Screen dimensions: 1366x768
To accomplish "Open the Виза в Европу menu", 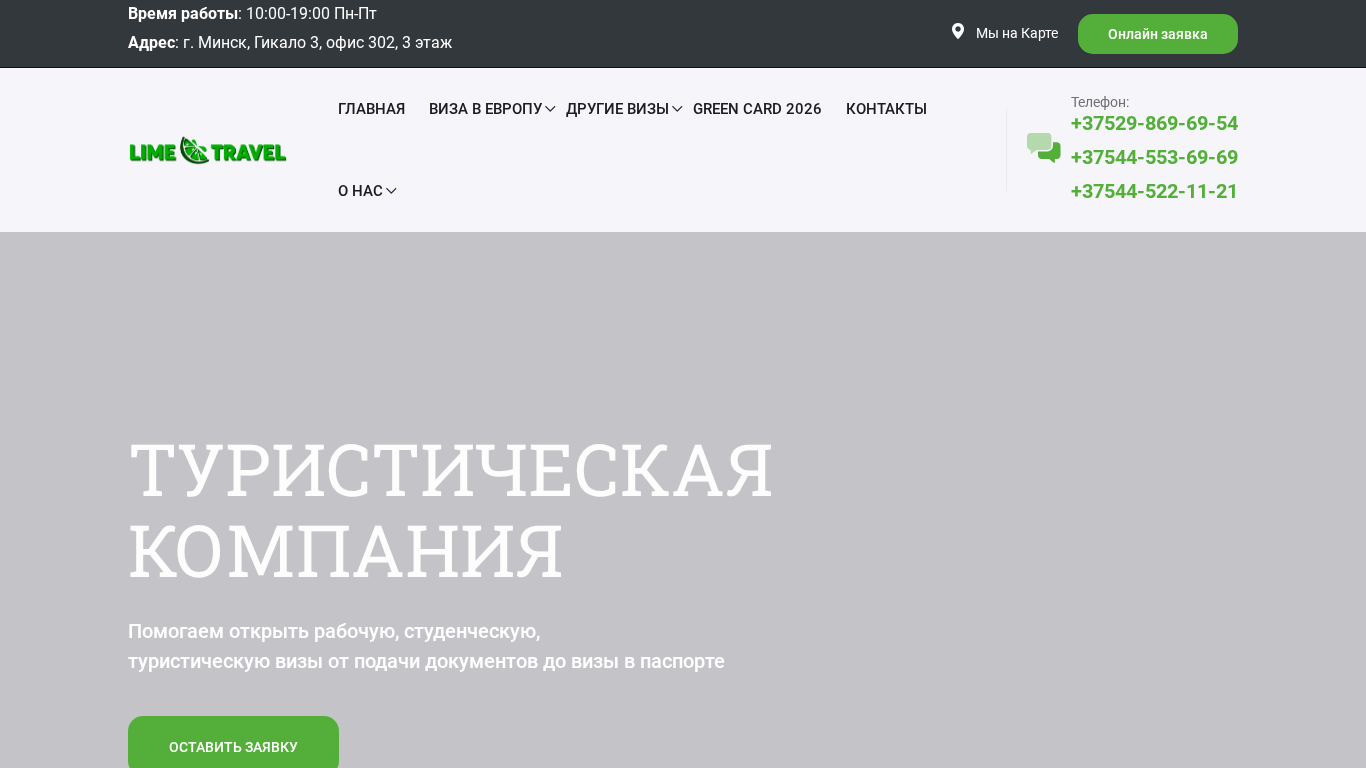I will [x=485, y=109].
